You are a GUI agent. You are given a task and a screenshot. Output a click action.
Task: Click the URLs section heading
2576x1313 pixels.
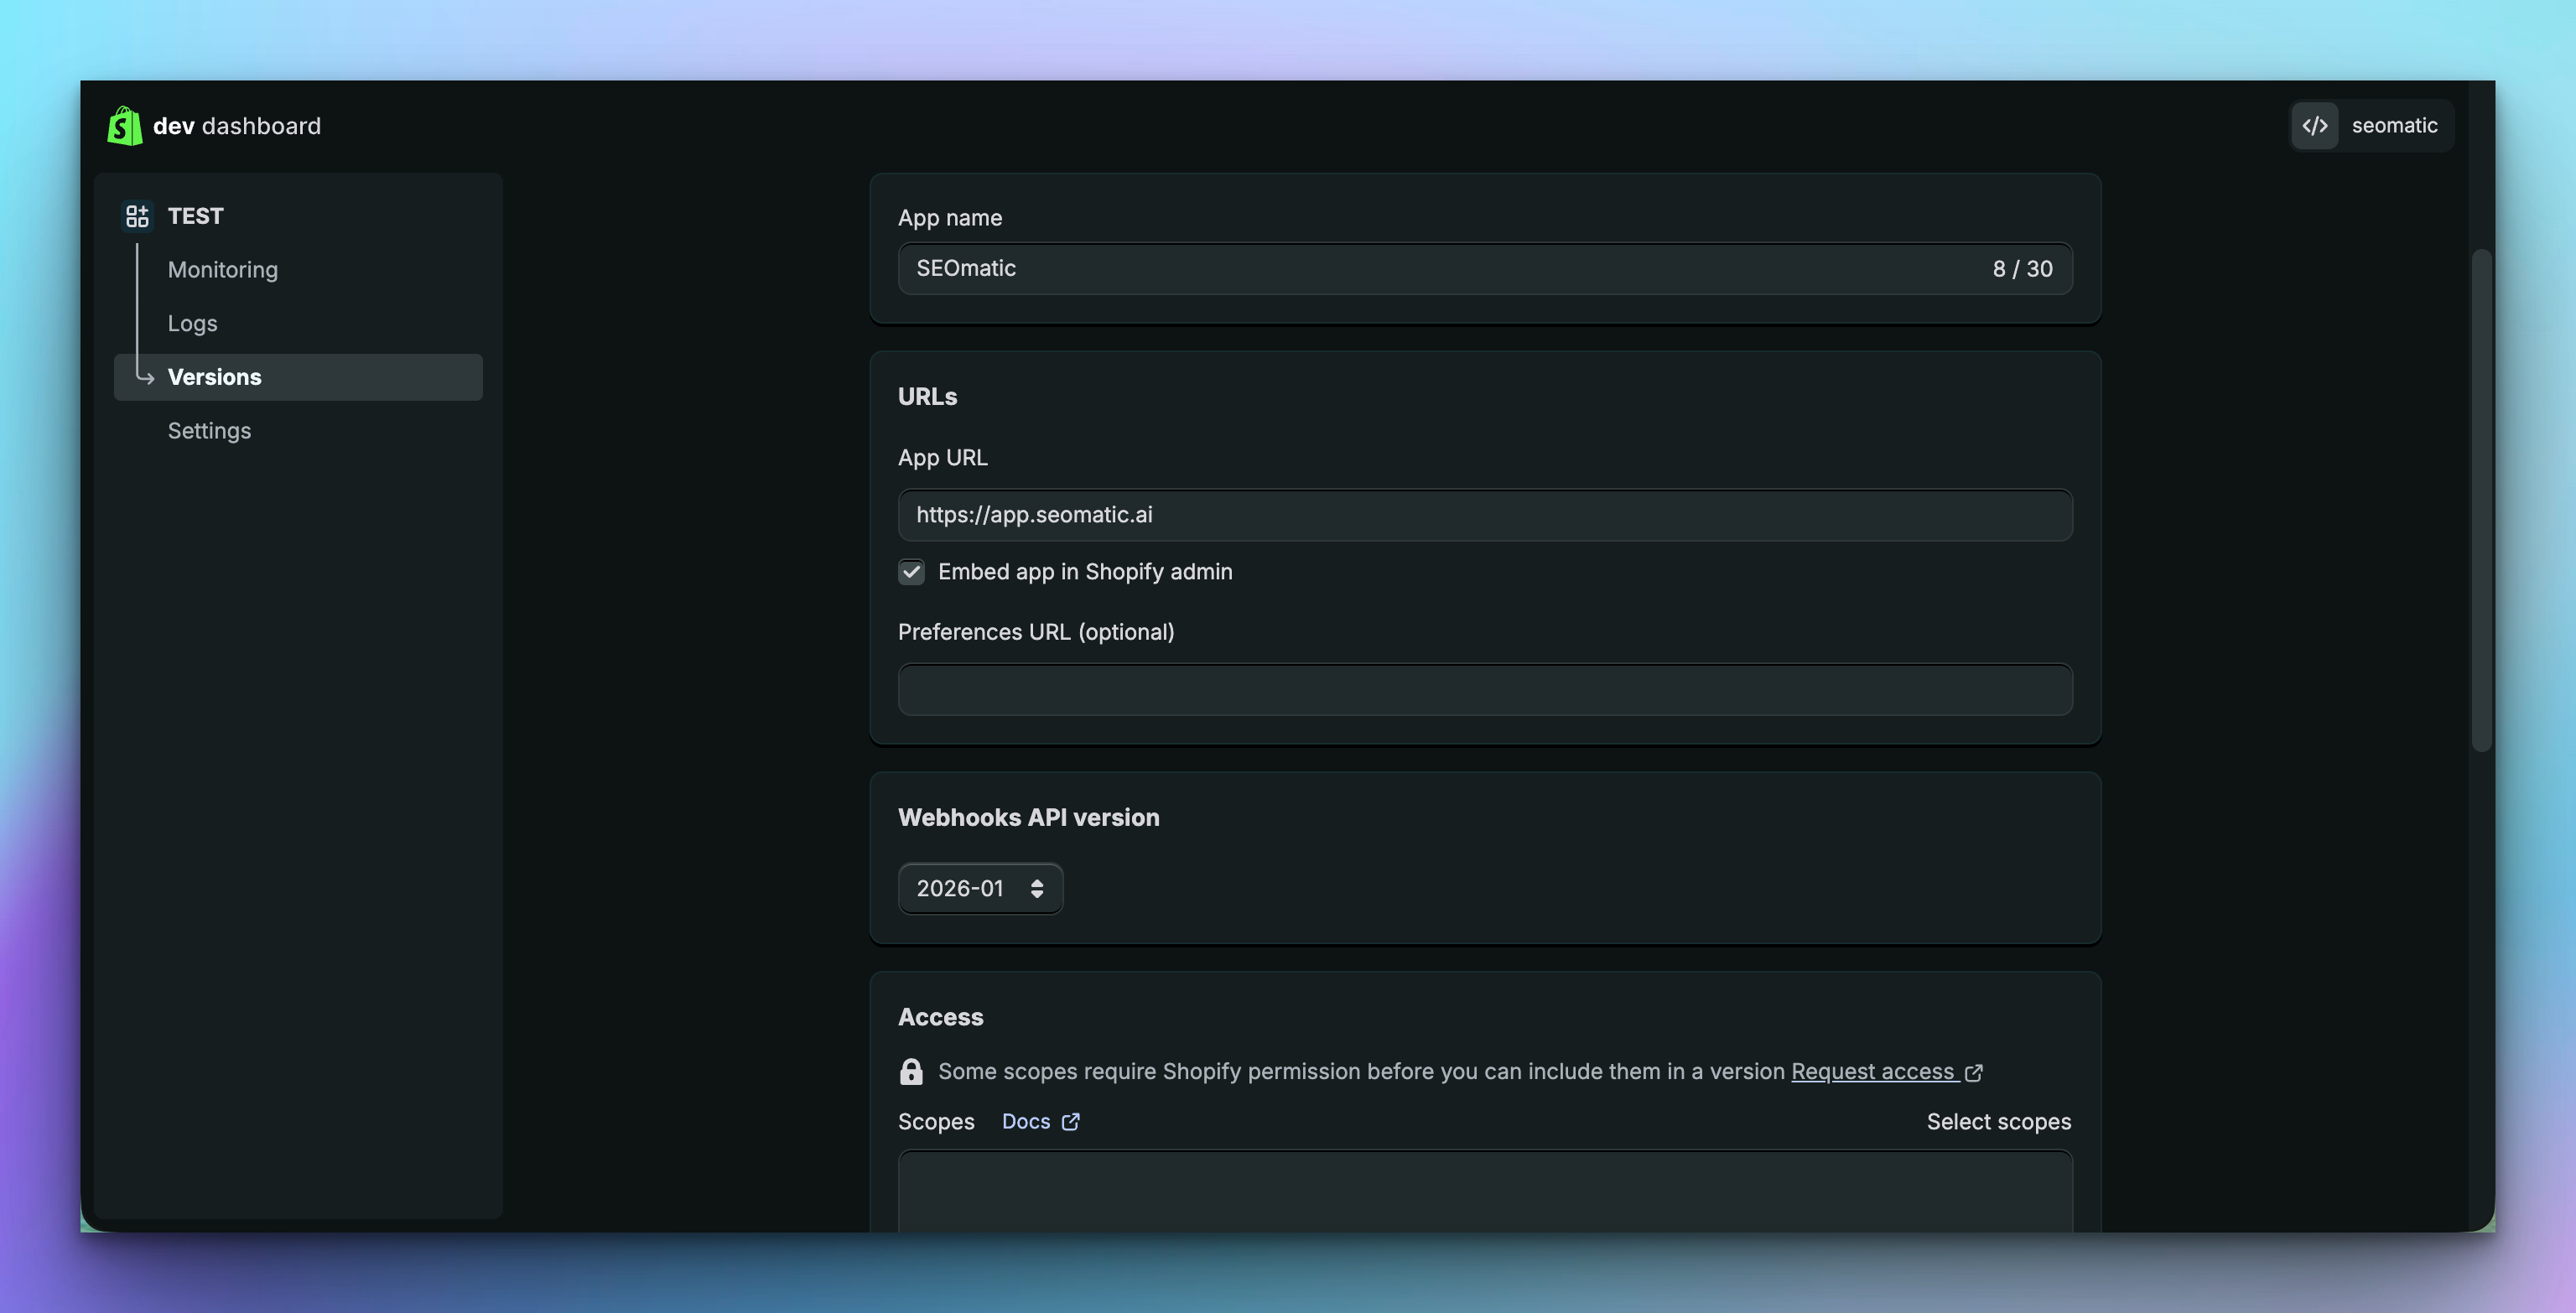tap(927, 397)
